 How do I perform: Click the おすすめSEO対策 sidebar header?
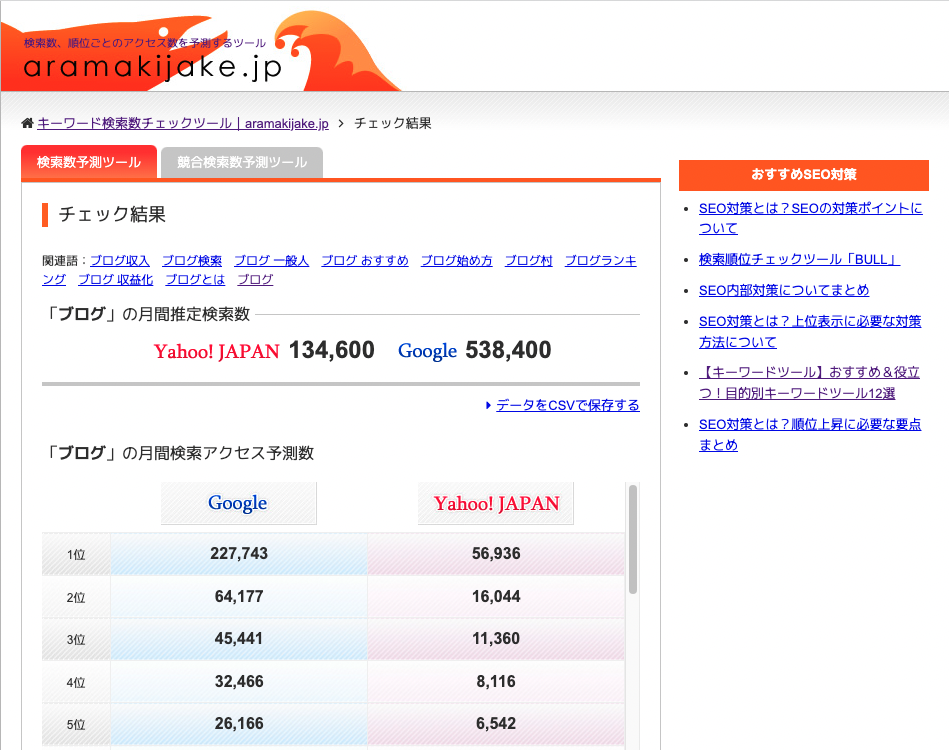tap(804, 175)
